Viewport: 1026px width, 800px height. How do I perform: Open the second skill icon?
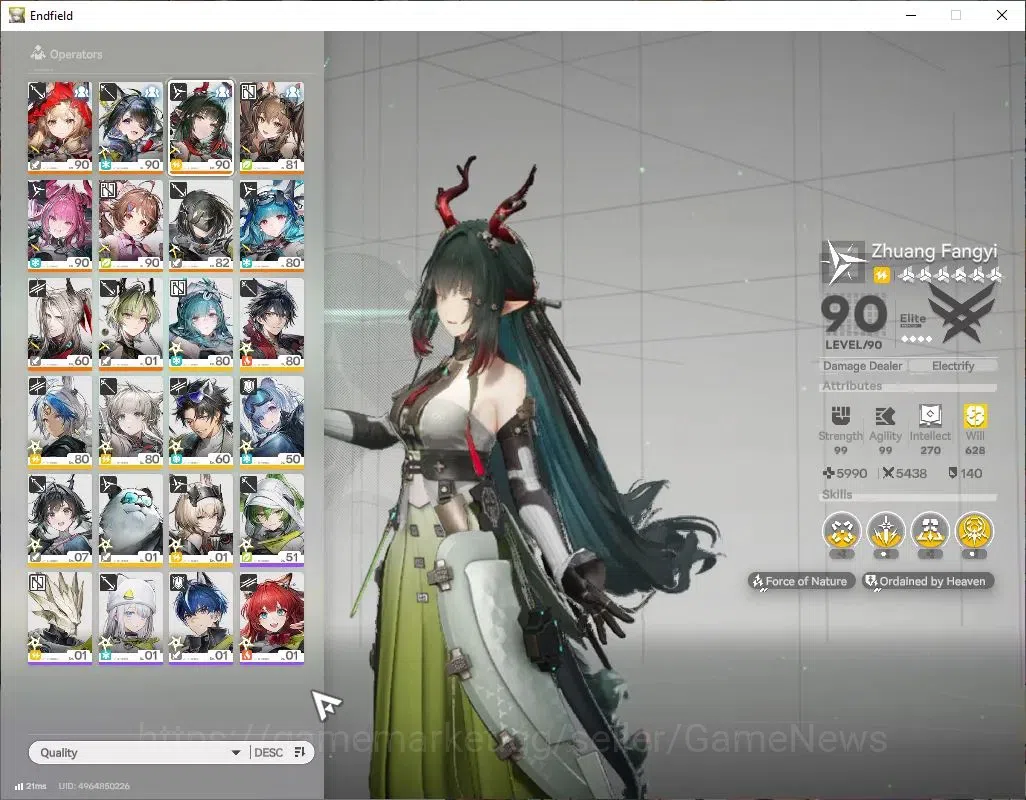coord(885,530)
